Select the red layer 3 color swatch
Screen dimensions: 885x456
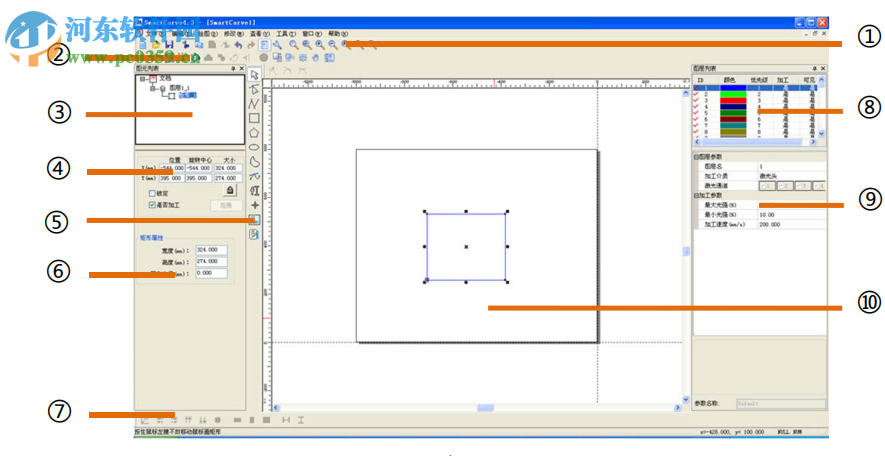coord(733,100)
